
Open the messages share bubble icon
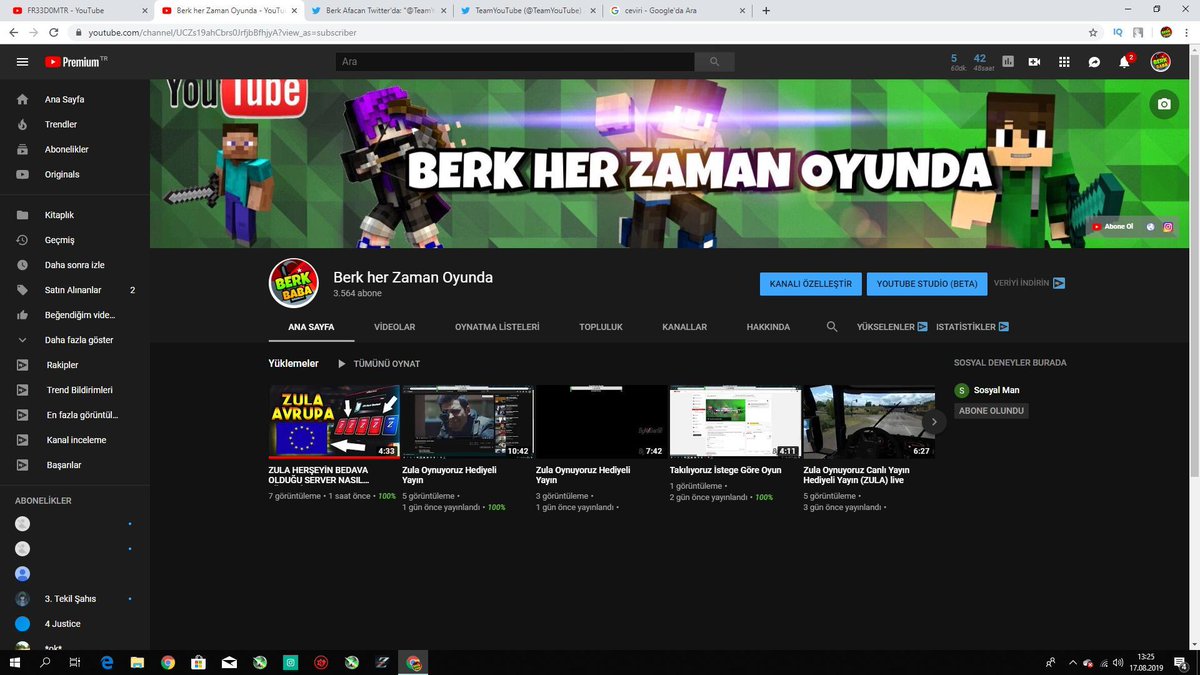tap(1095, 62)
